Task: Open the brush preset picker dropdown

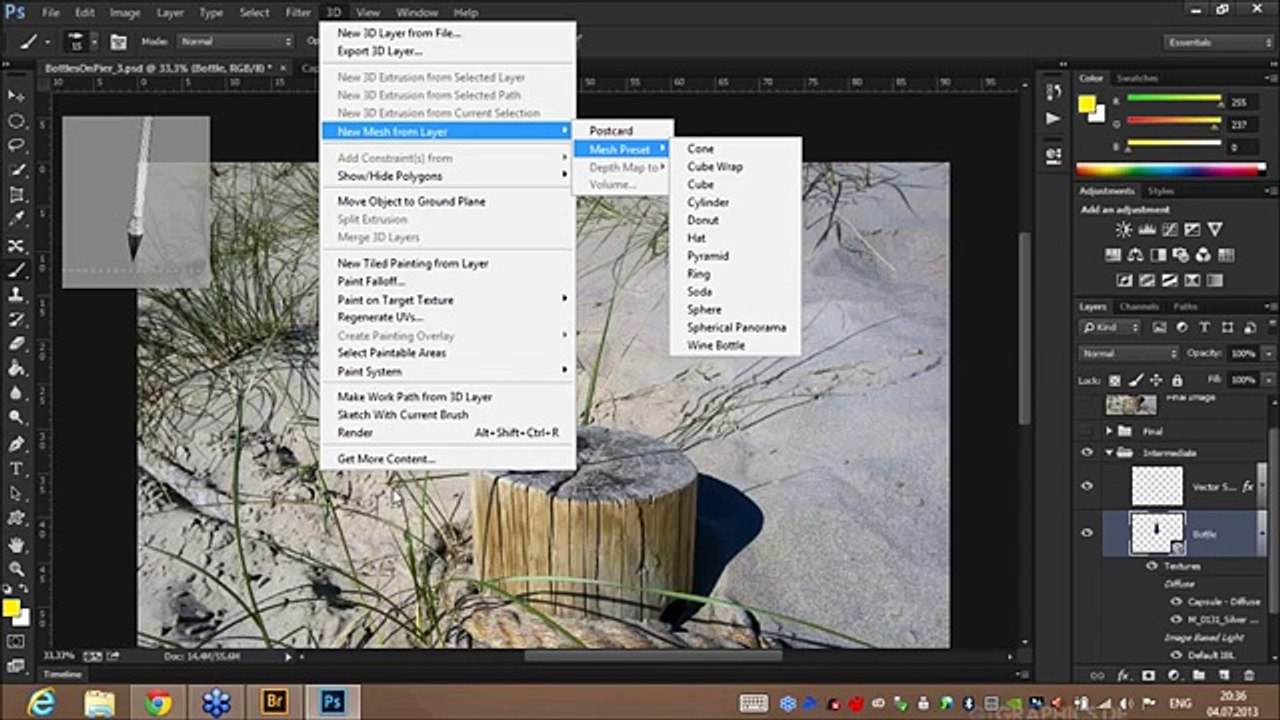Action: 95,42
